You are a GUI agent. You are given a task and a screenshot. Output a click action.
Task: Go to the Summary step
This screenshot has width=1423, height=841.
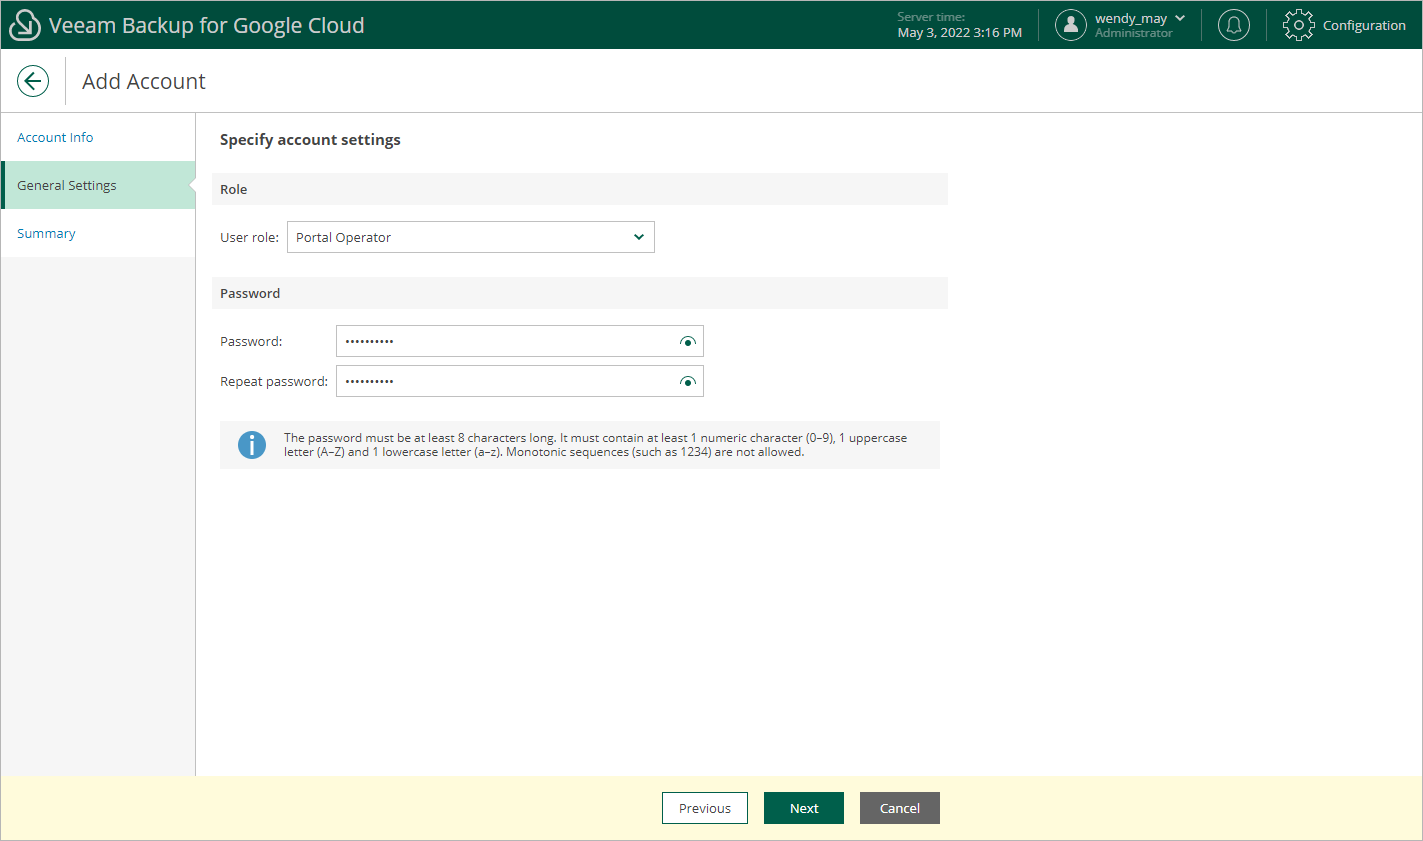point(98,233)
